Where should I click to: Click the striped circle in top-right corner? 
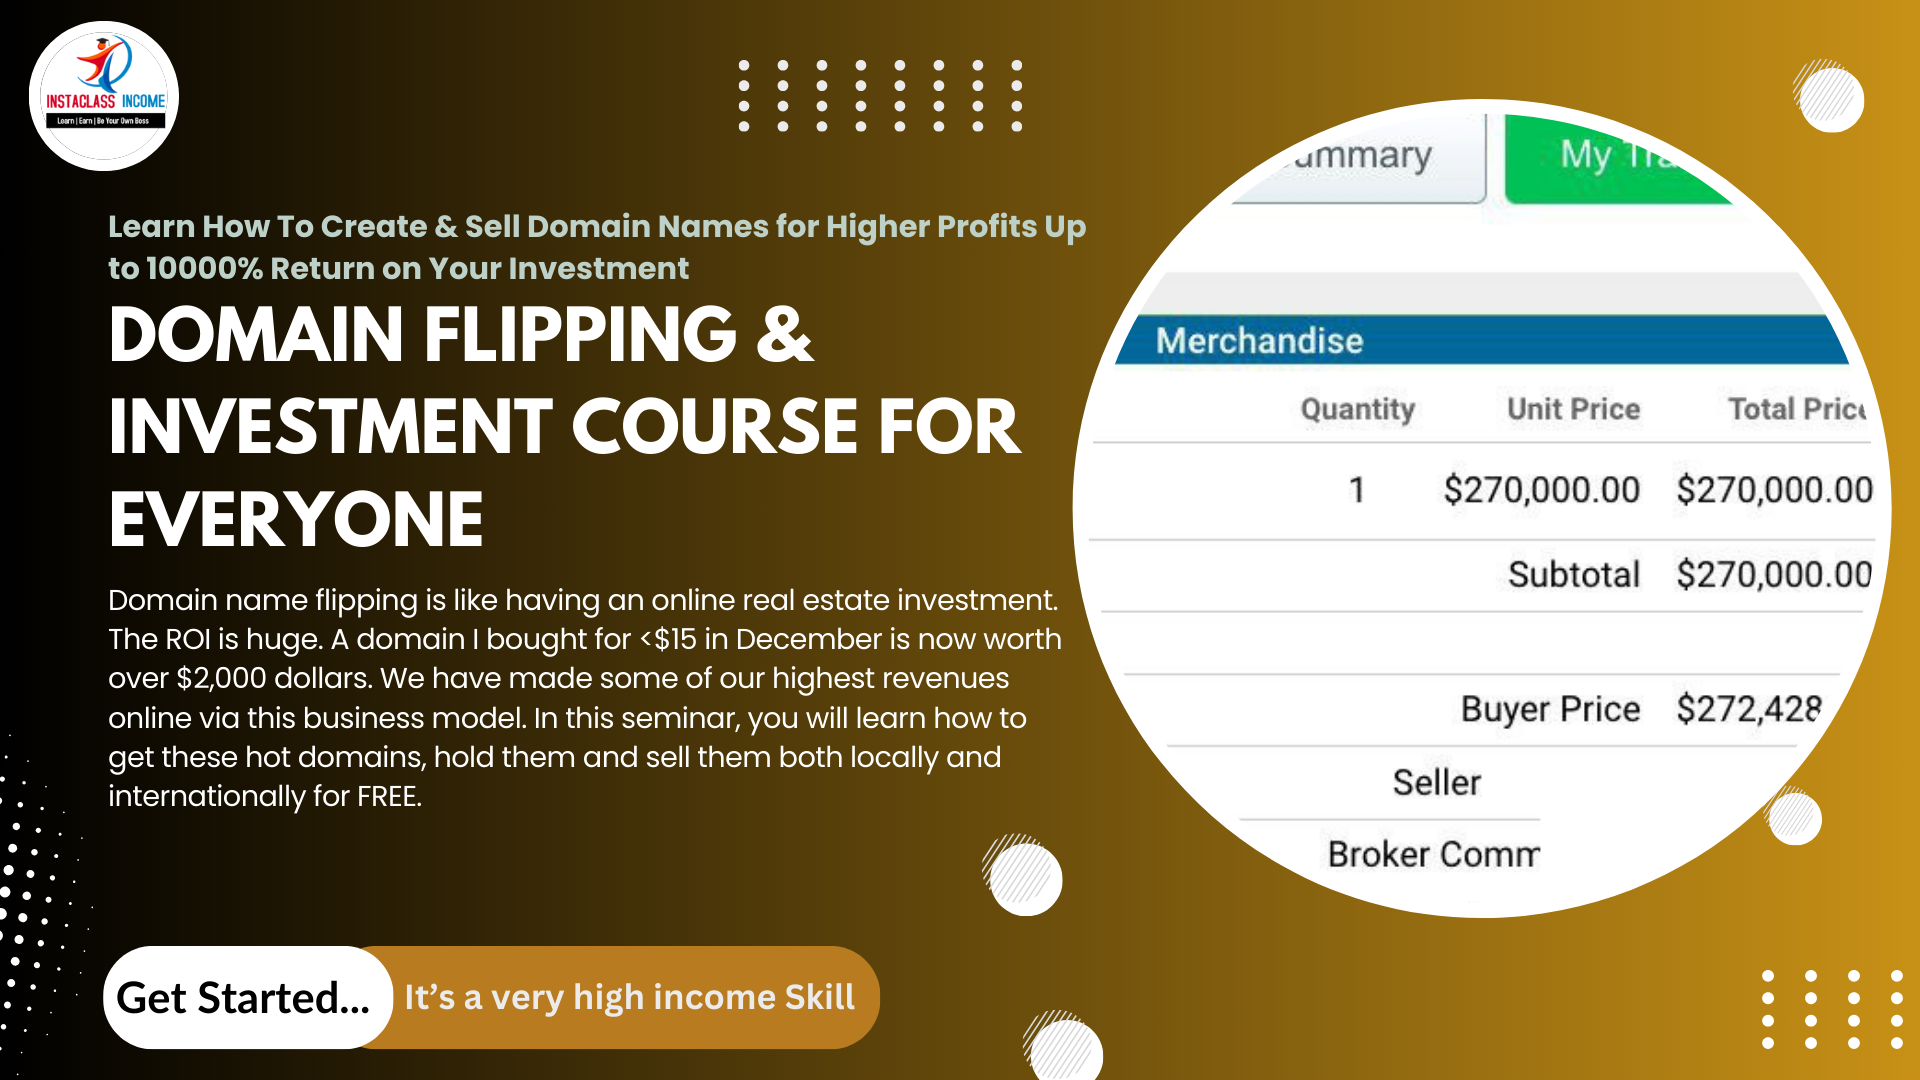pos(1830,98)
